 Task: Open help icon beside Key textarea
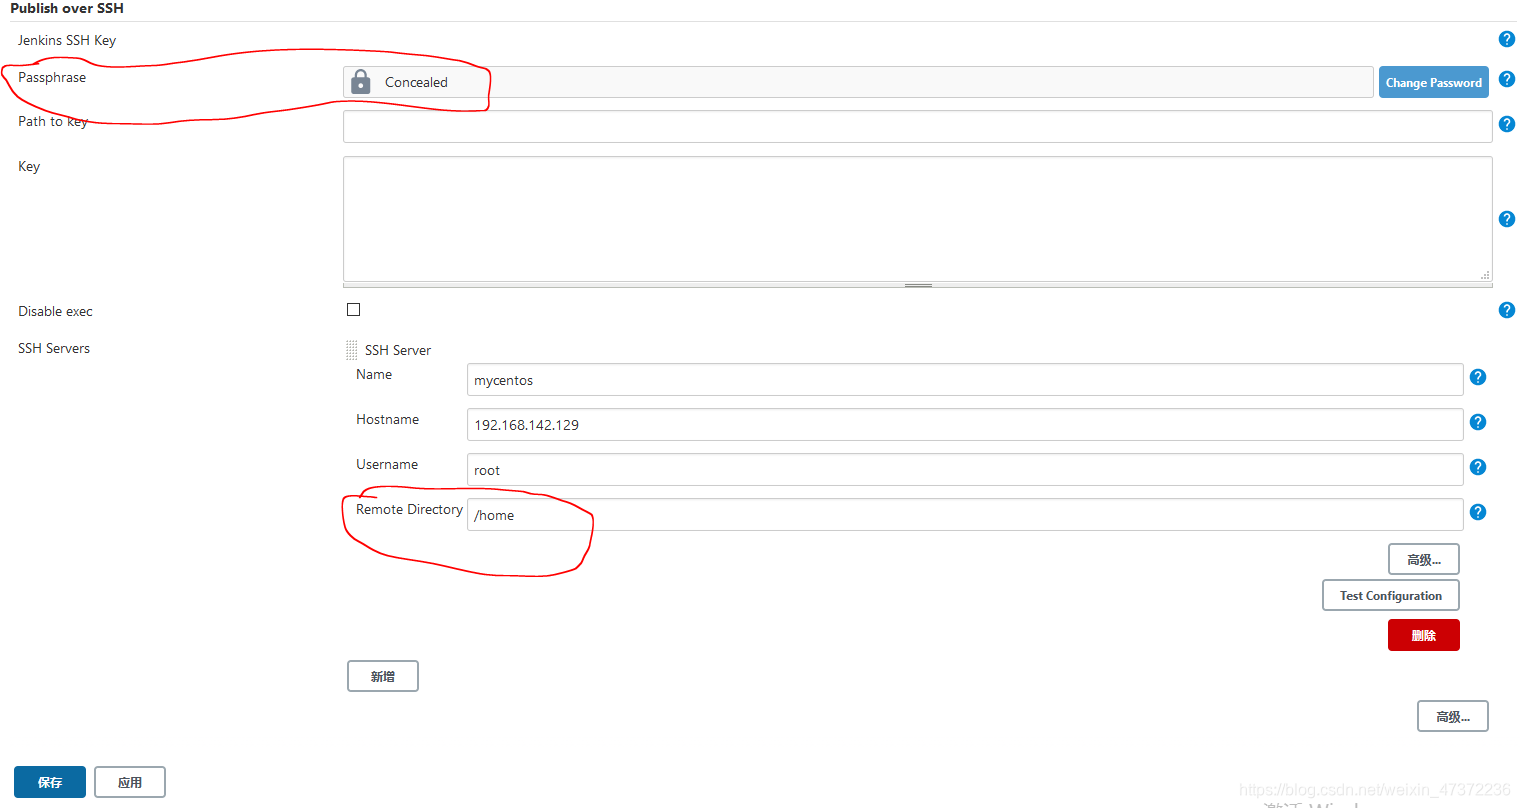click(x=1507, y=219)
